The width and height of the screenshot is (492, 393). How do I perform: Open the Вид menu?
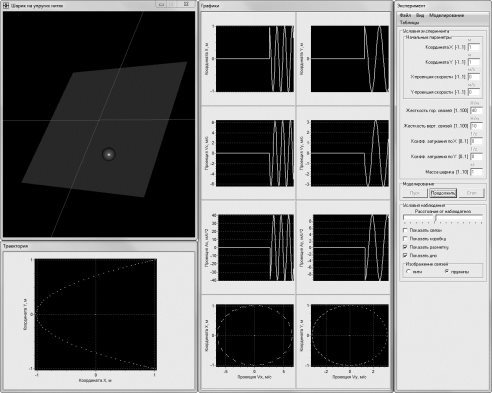[x=420, y=15]
